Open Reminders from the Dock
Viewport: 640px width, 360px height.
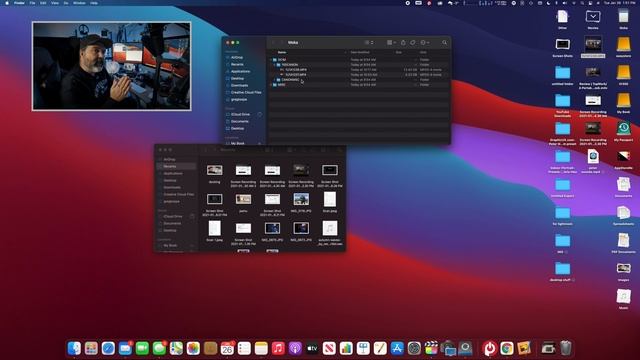click(244, 348)
